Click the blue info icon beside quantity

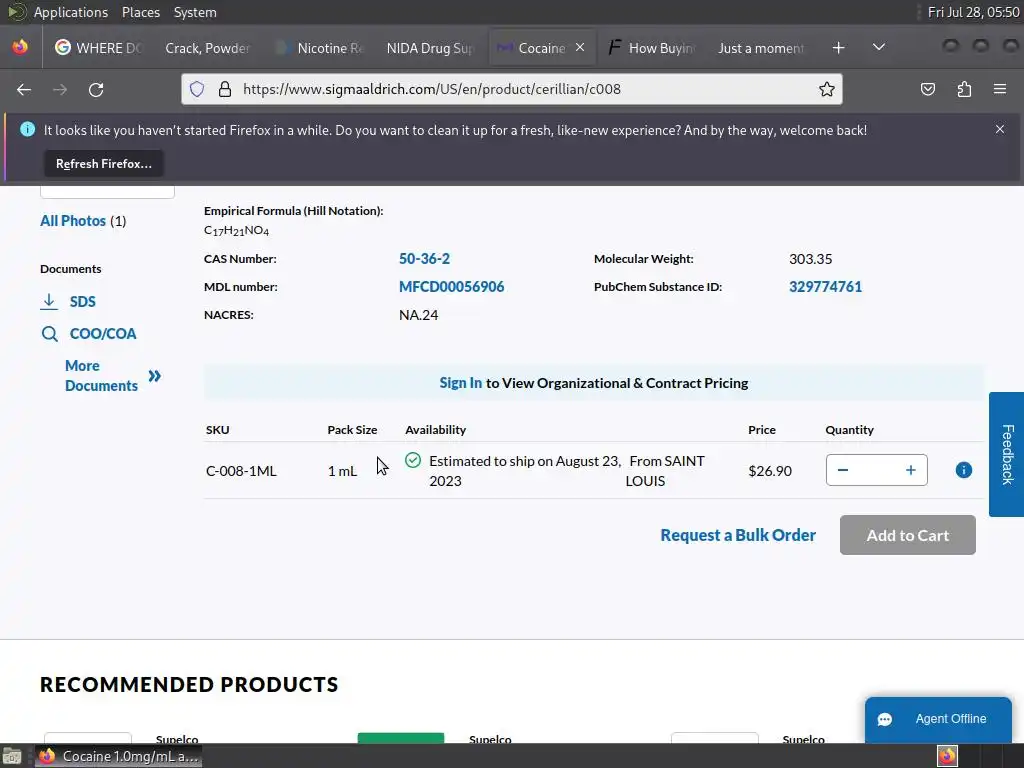[963, 470]
